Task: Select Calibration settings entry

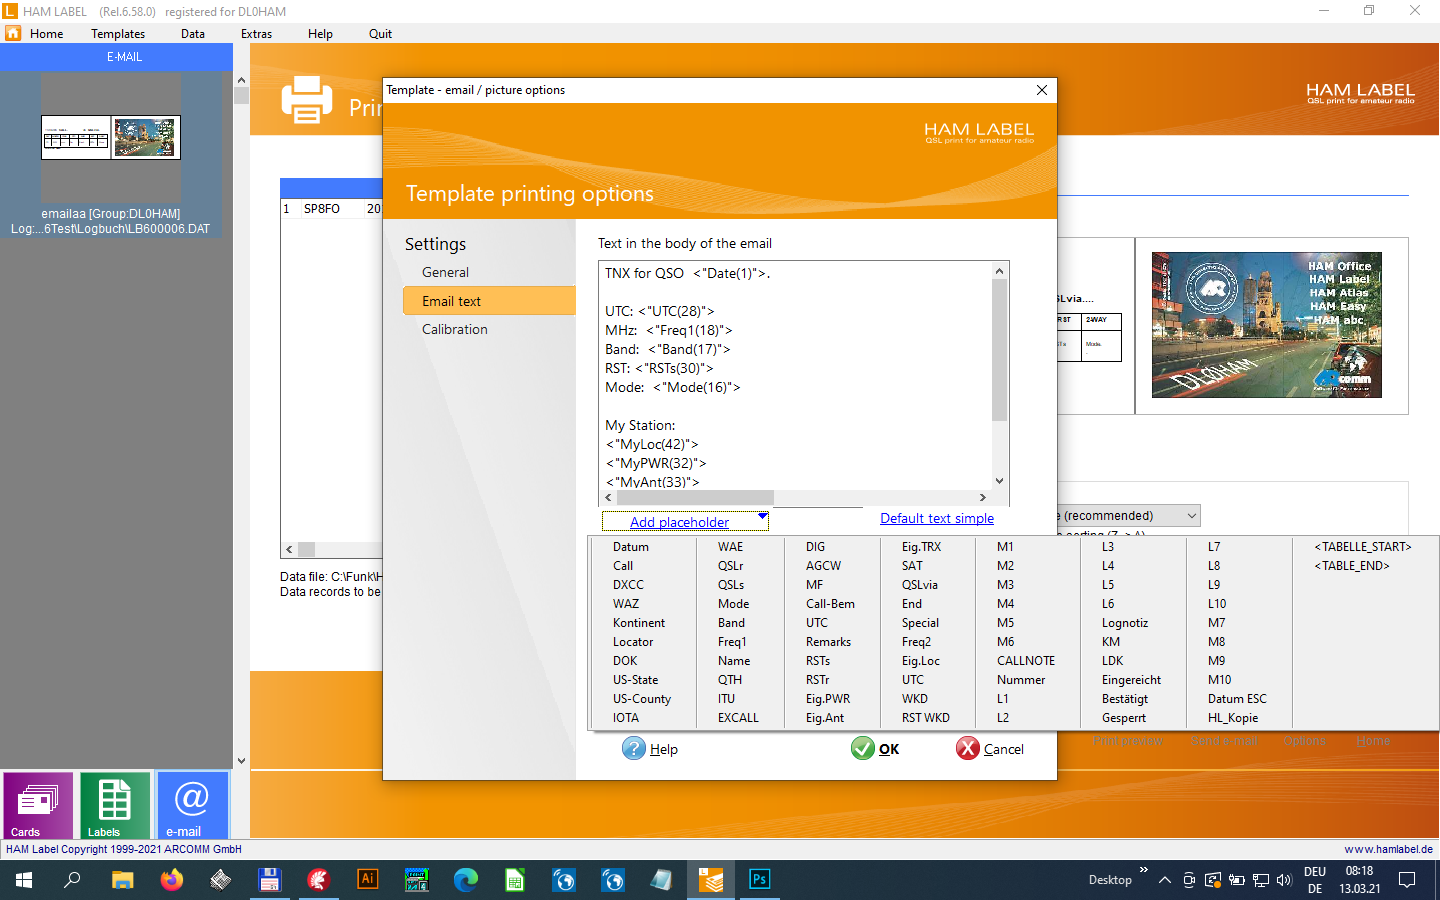Action: (455, 329)
